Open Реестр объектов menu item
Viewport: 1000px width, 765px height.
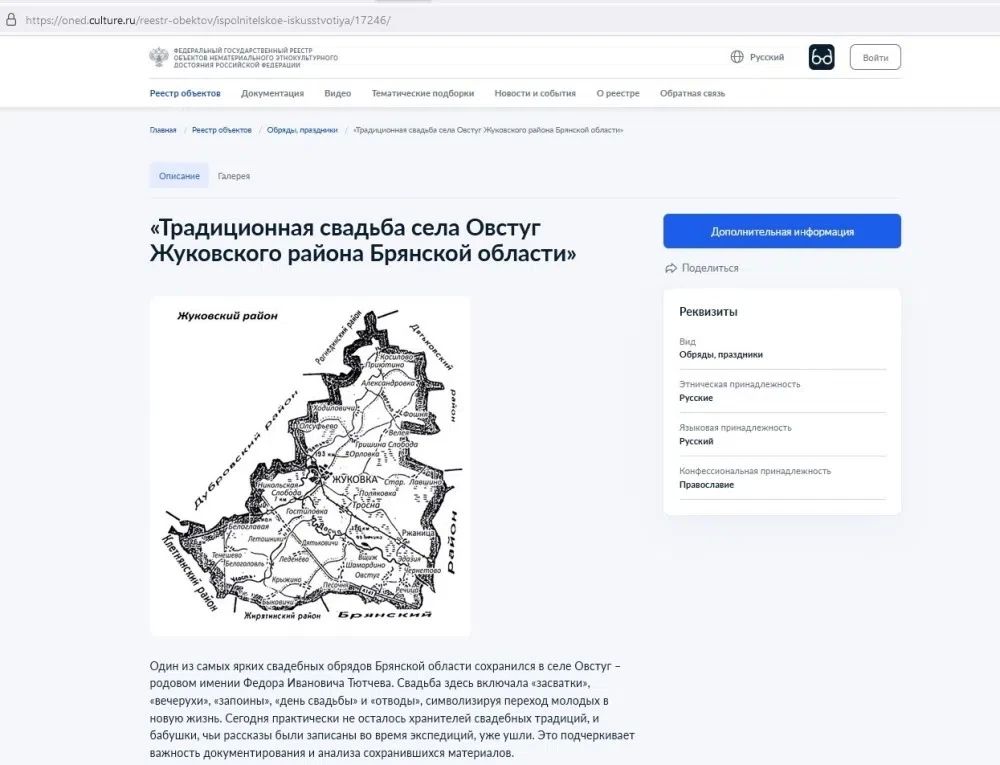tap(185, 93)
